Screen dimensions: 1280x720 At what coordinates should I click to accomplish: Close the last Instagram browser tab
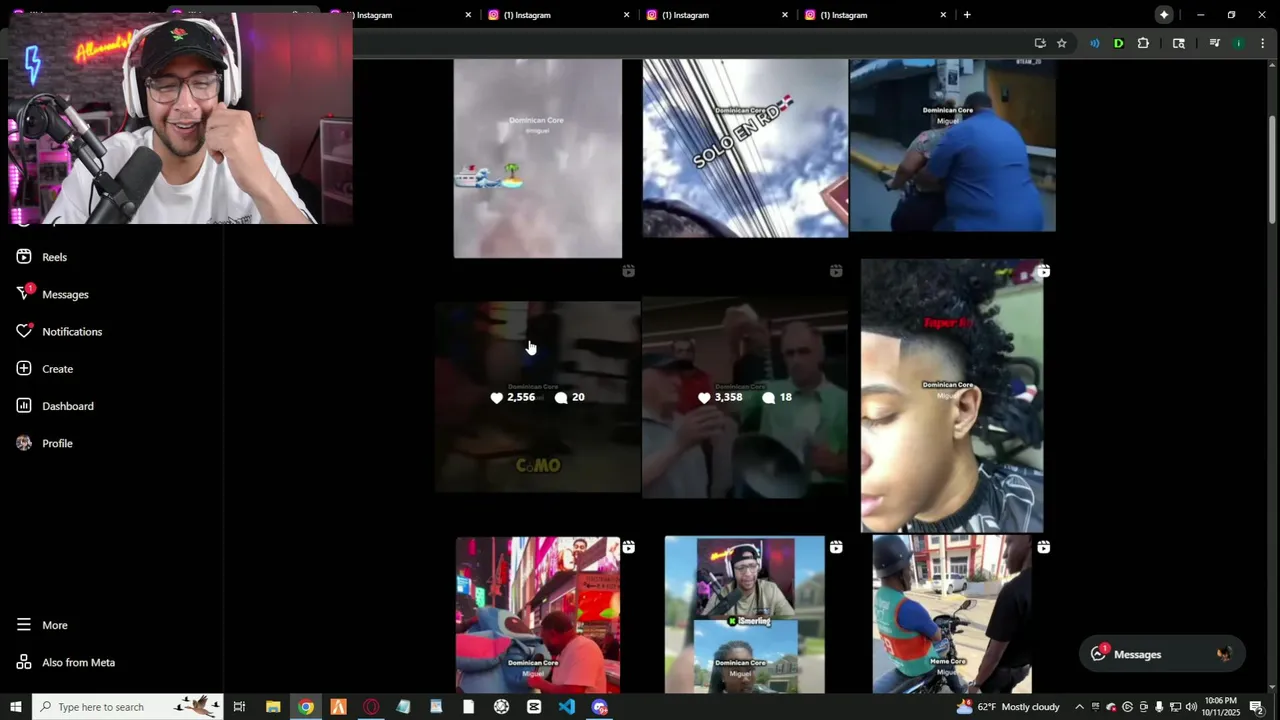[943, 15]
